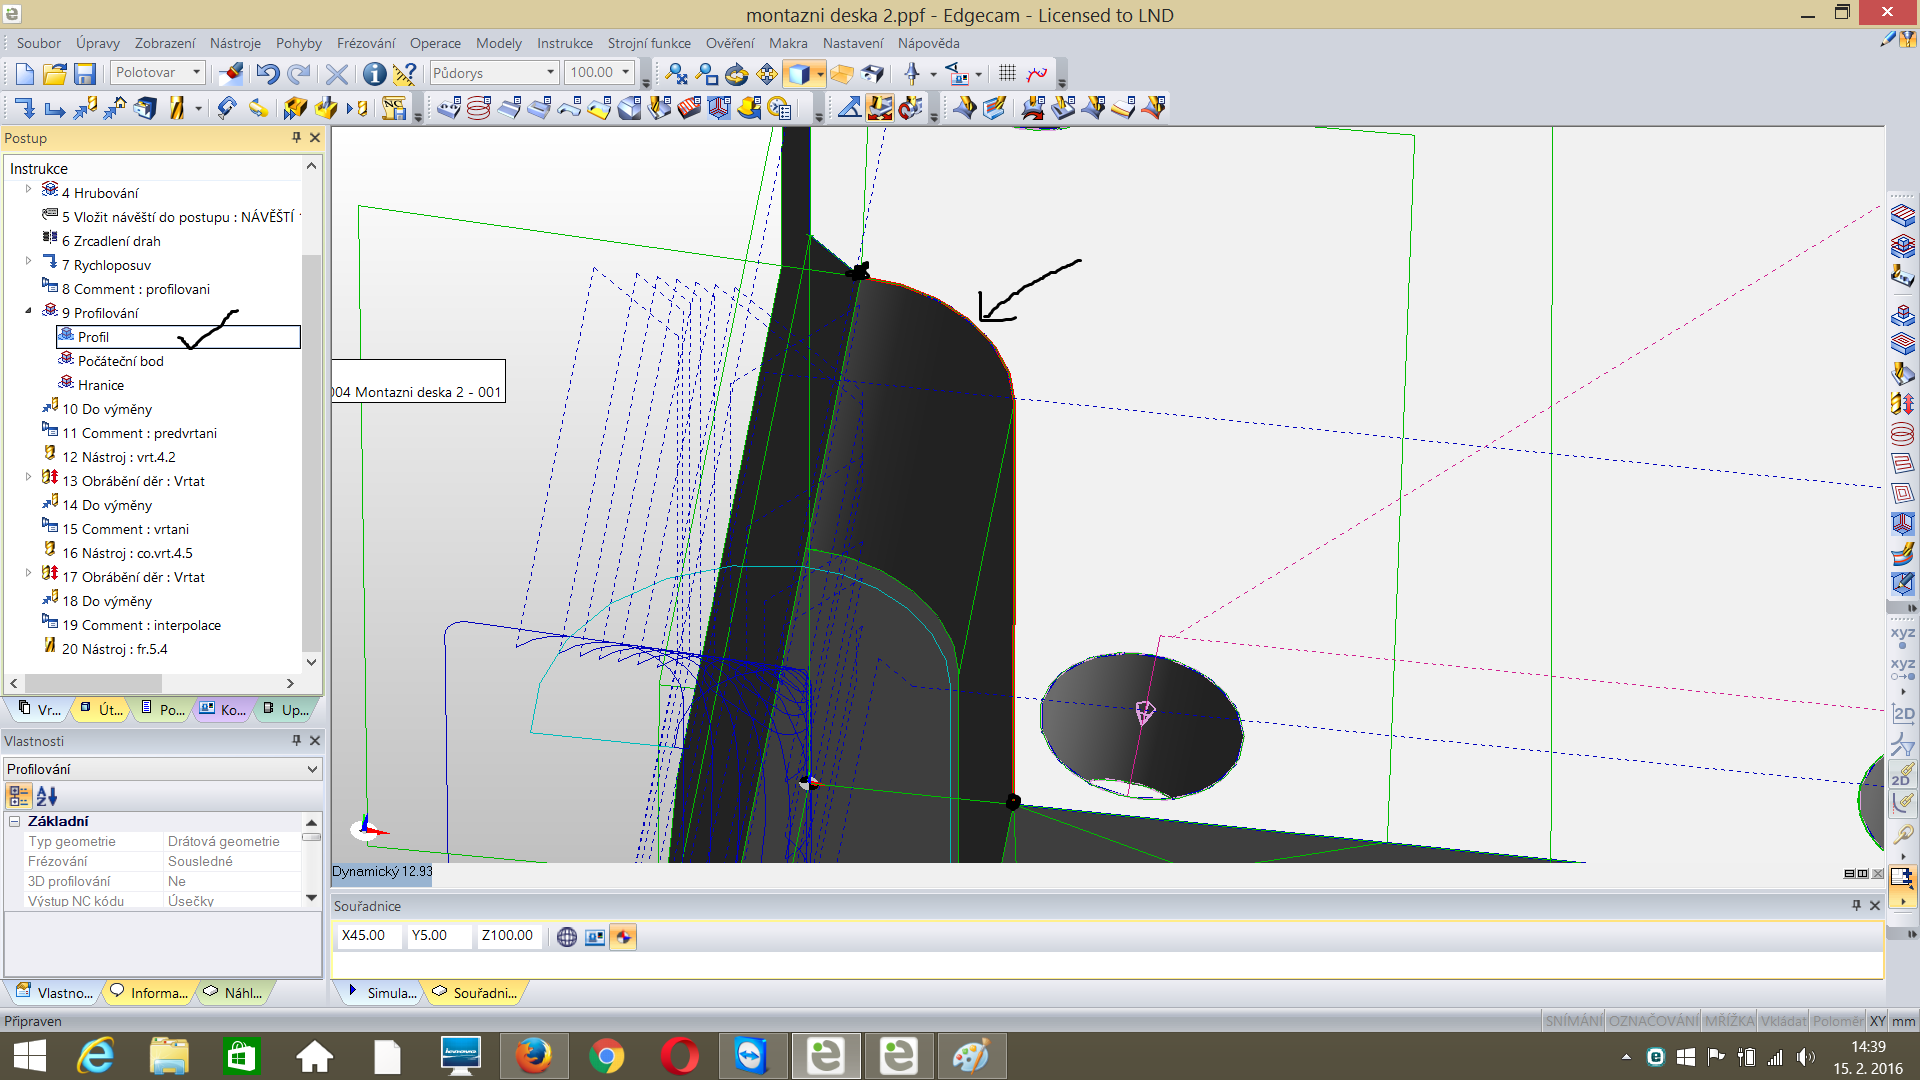Image resolution: width=1920 pixels, height=1080 pixels.
Task: Click the grid display icon
Action: click(x=1007, y=73)
